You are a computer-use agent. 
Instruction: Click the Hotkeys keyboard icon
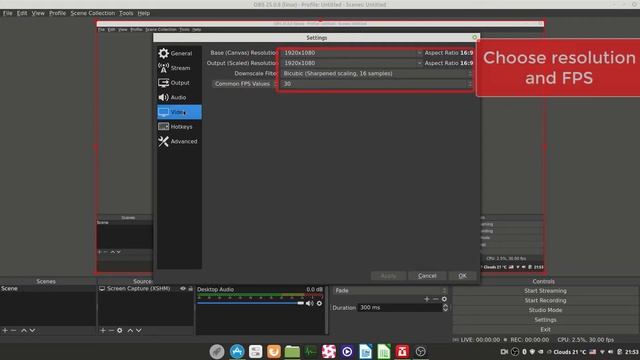(x=163, y=127)
